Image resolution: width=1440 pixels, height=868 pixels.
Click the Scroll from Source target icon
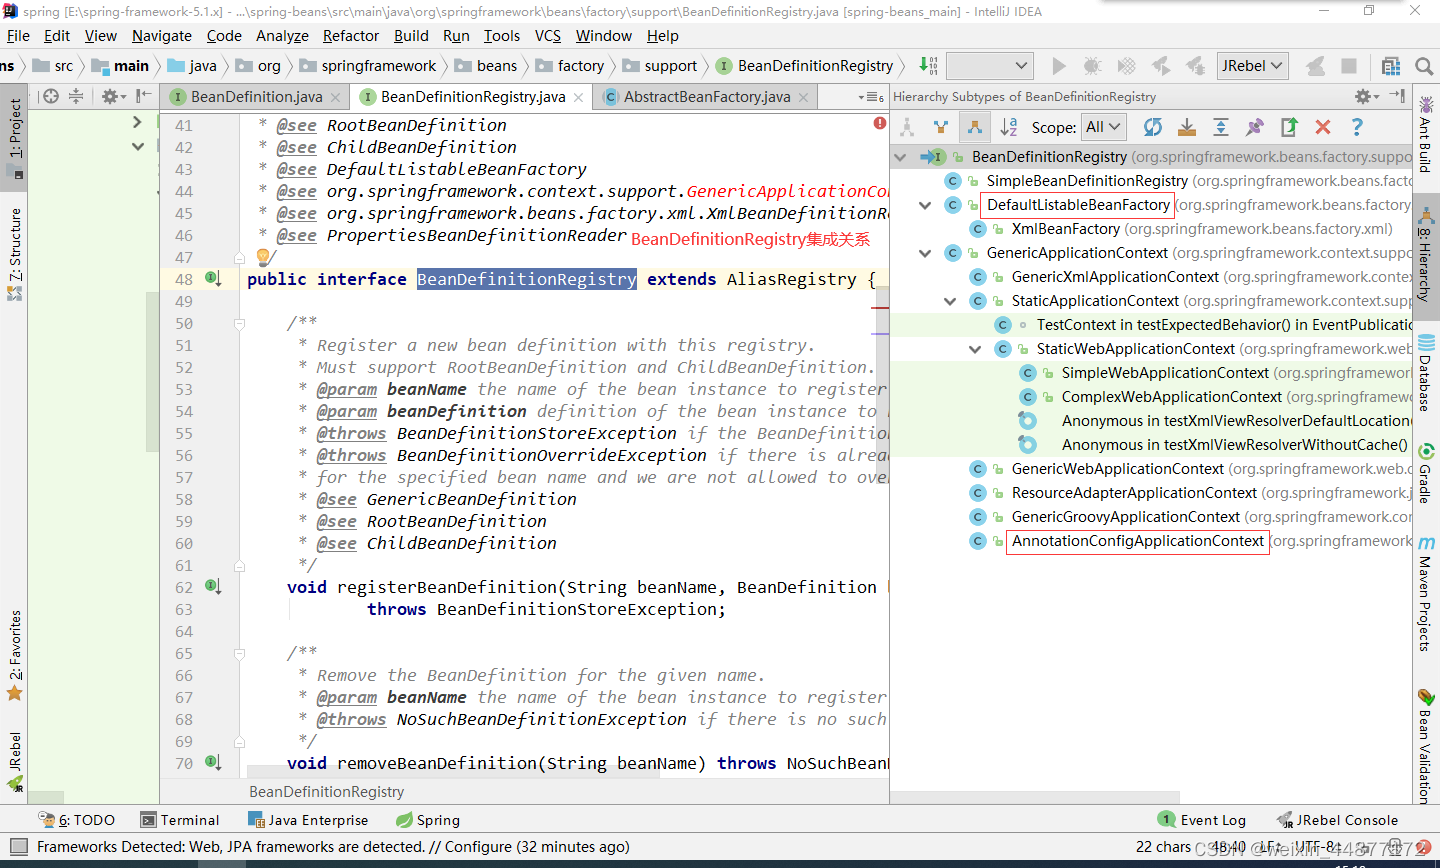50,97
